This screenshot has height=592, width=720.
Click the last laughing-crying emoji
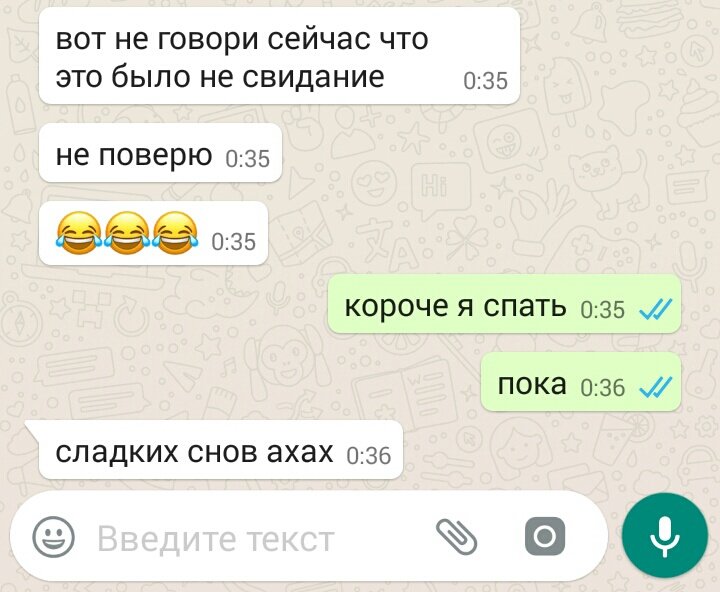point(175,233)
